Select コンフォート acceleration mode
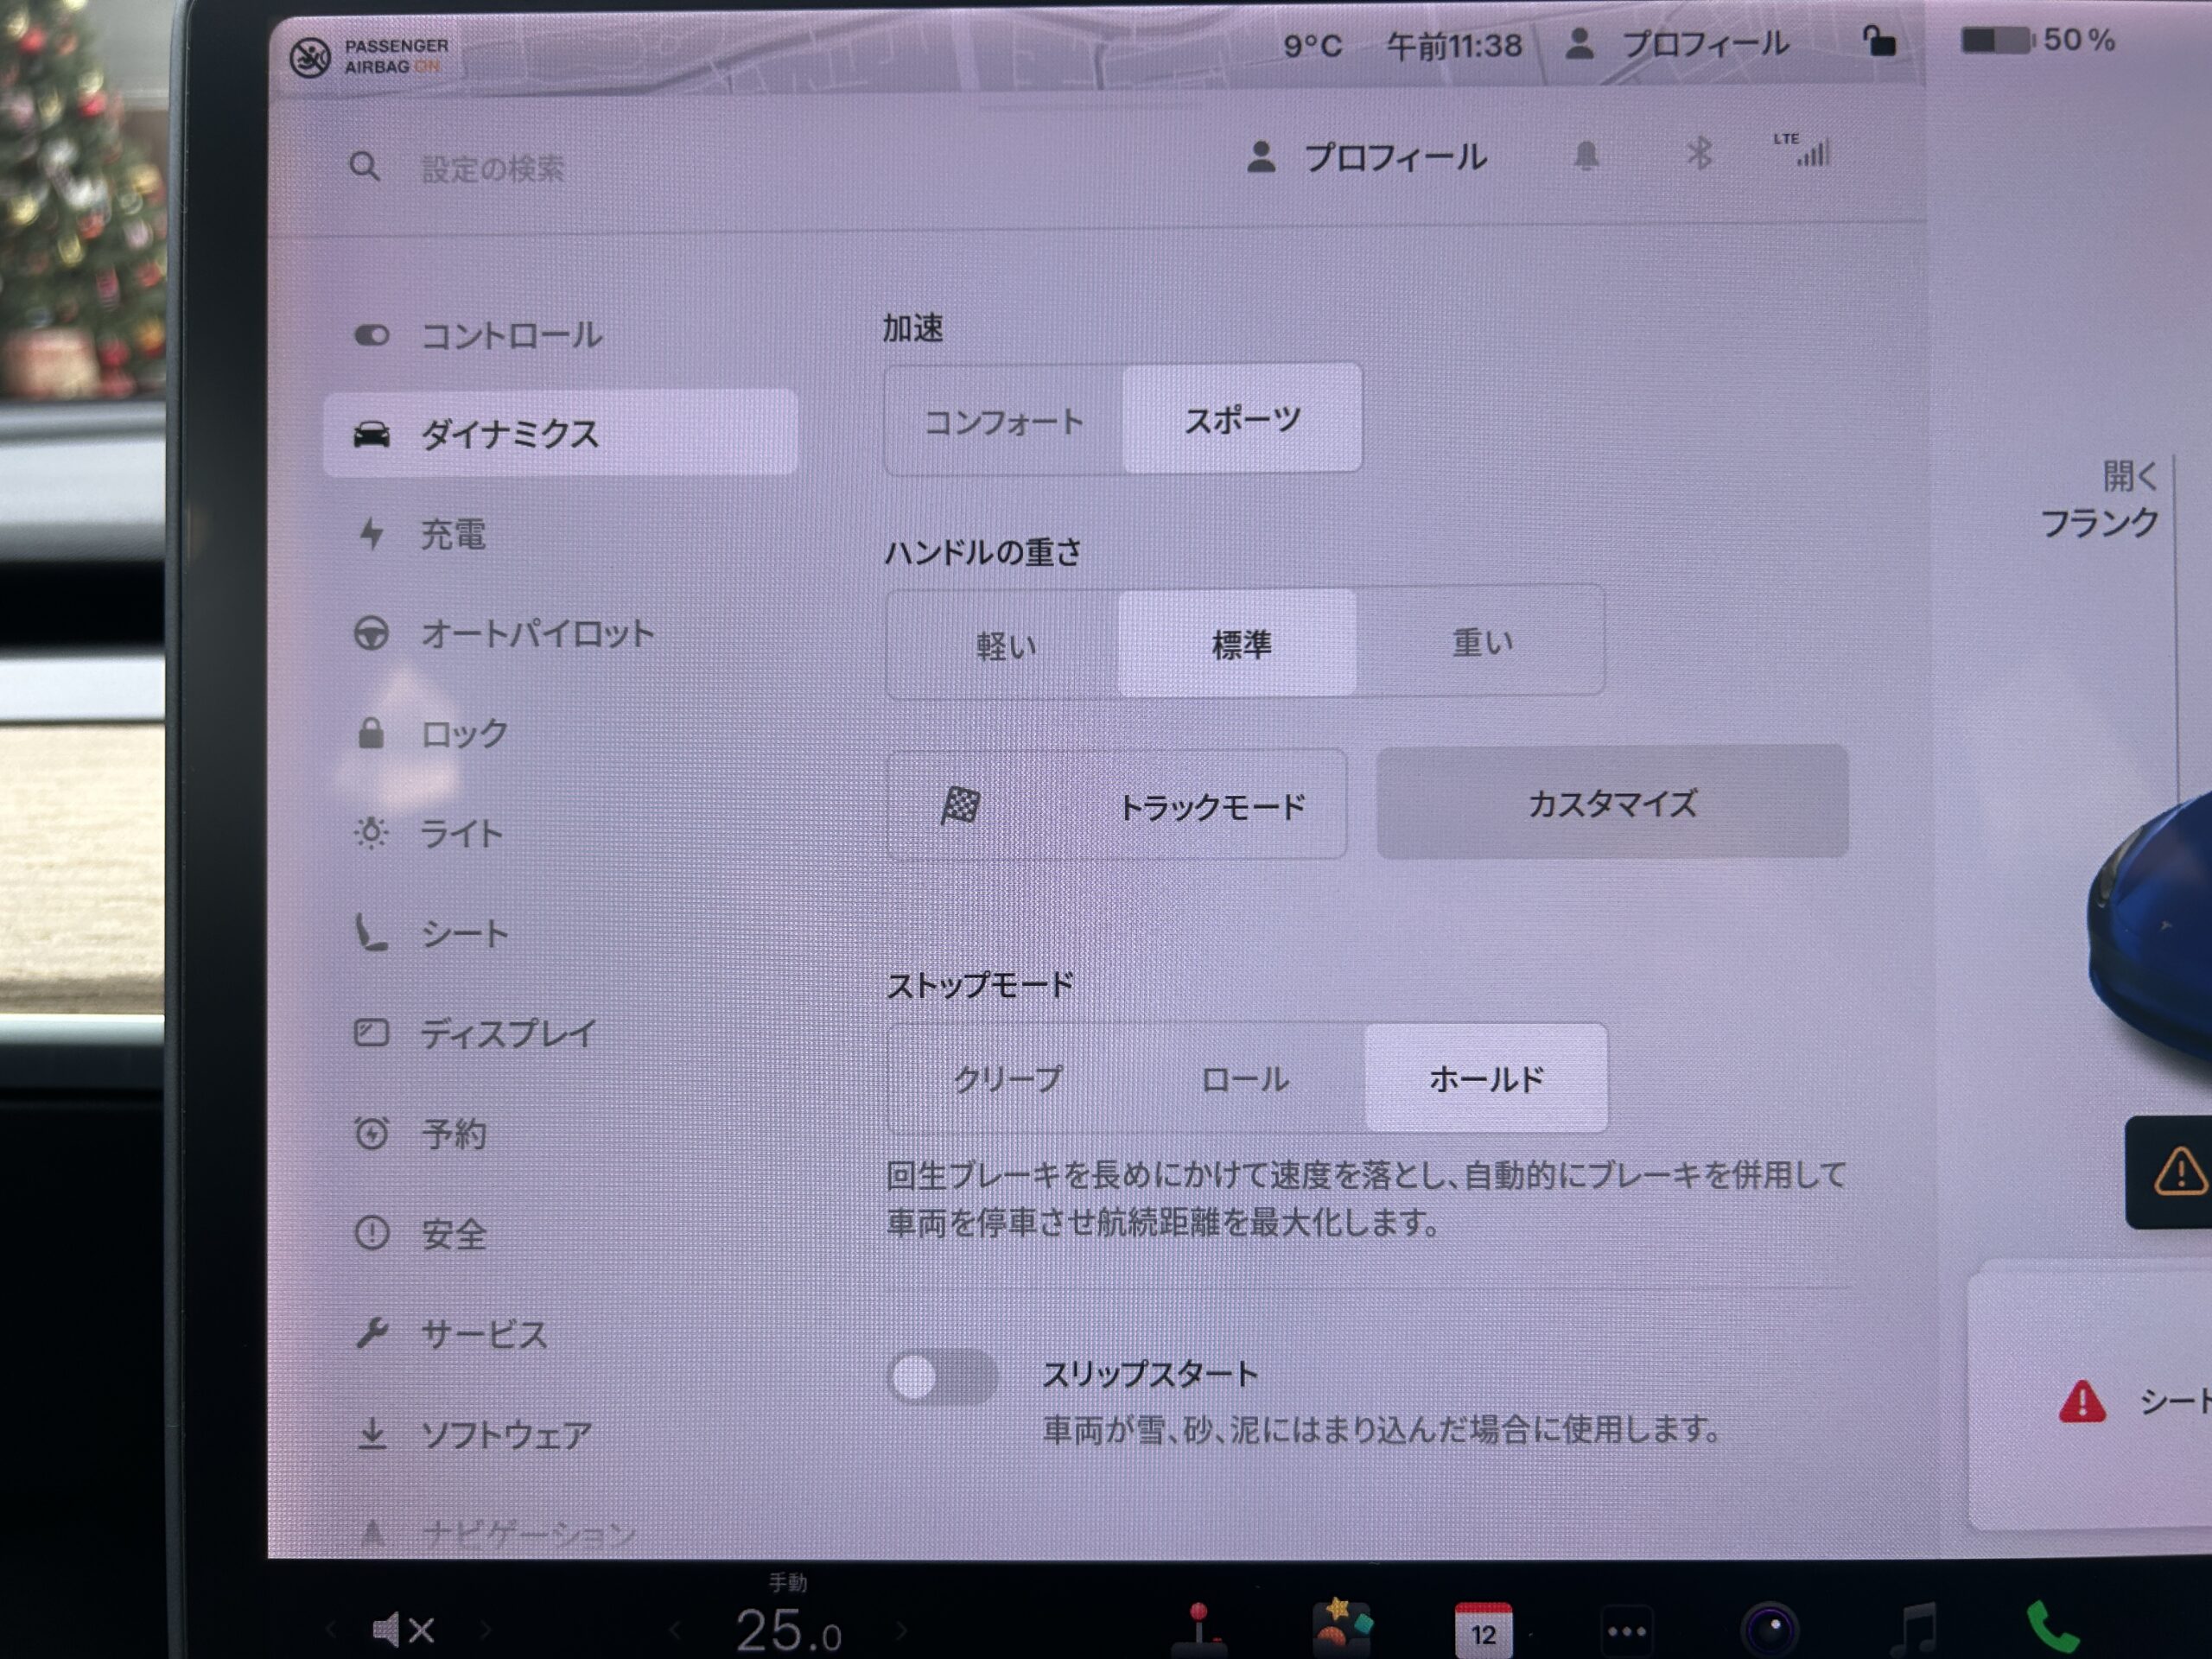 [1003, 421]
